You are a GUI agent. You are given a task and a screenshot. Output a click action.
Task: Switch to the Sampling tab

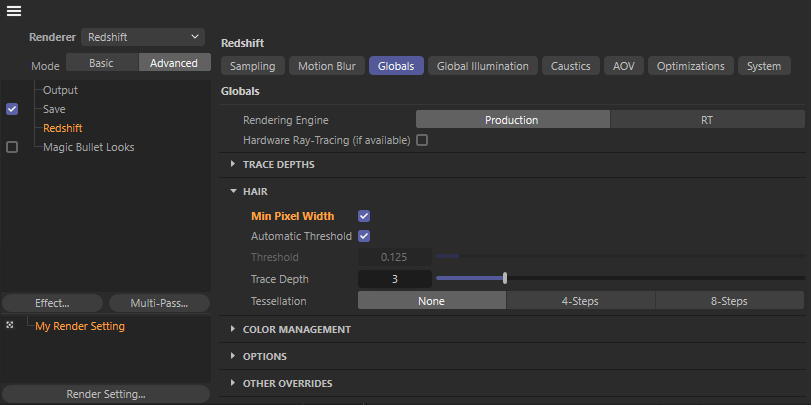click(252, 66)
